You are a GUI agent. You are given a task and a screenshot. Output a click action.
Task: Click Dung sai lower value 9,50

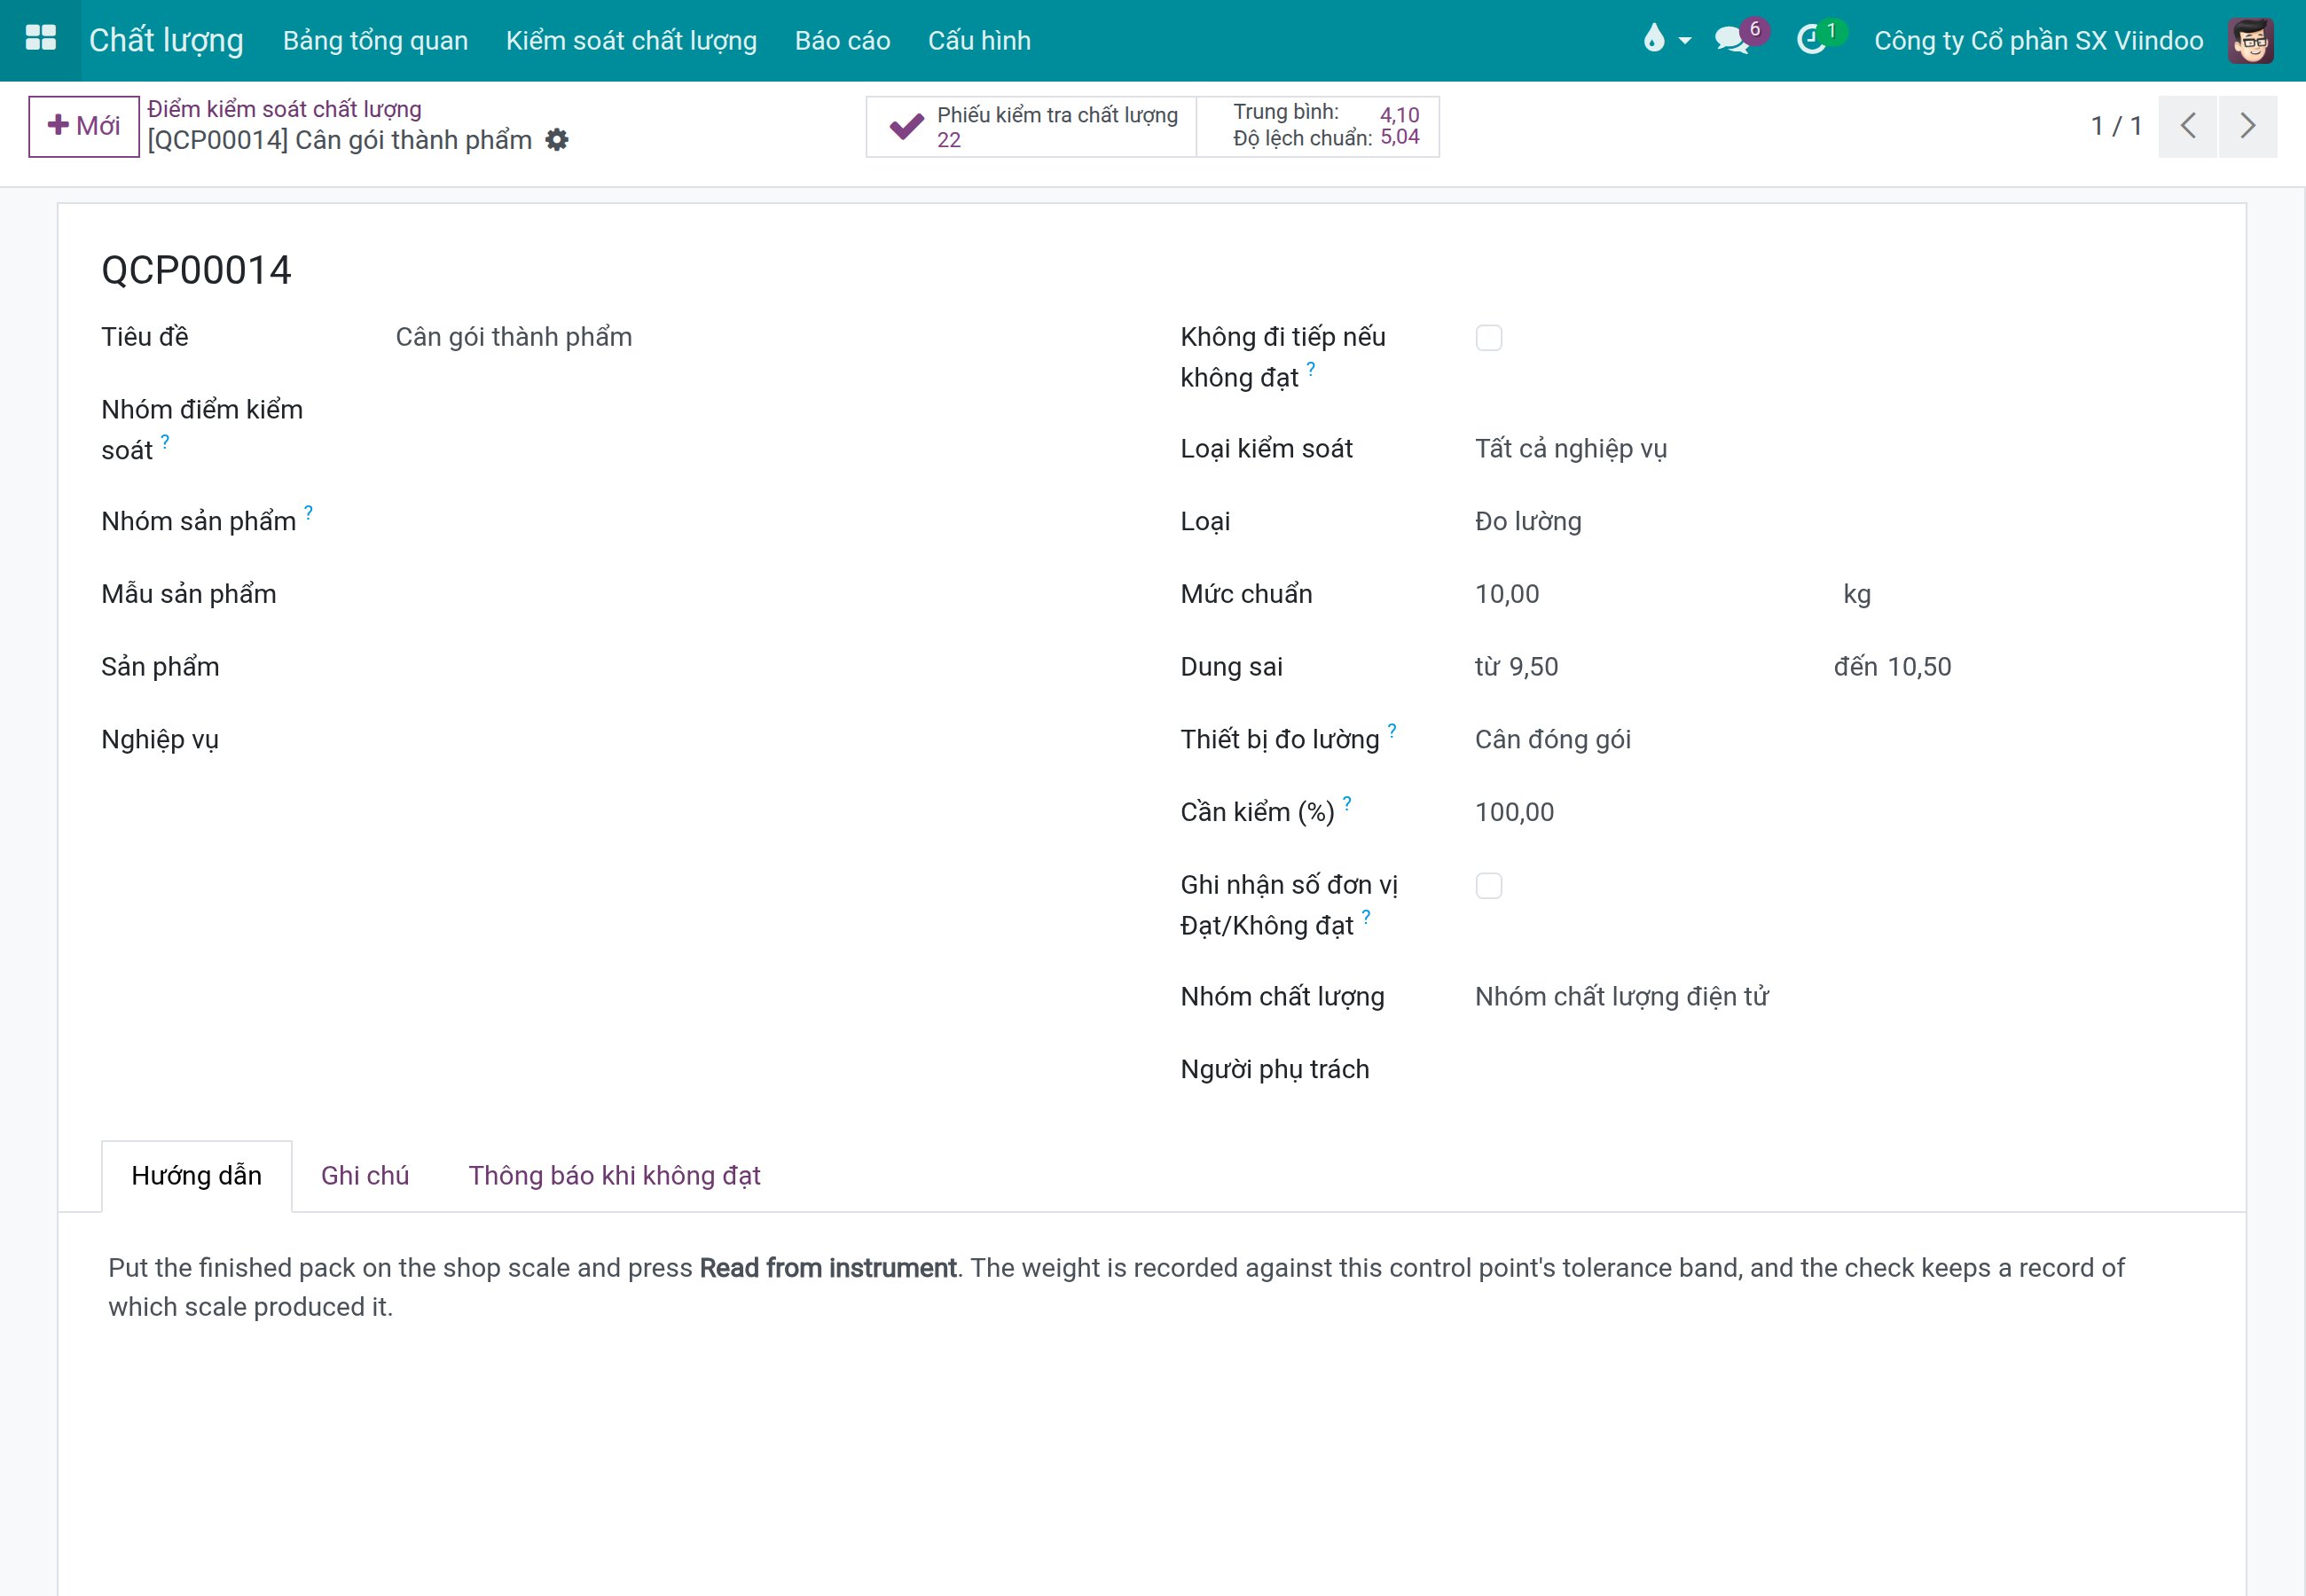tap(1533, 668)
